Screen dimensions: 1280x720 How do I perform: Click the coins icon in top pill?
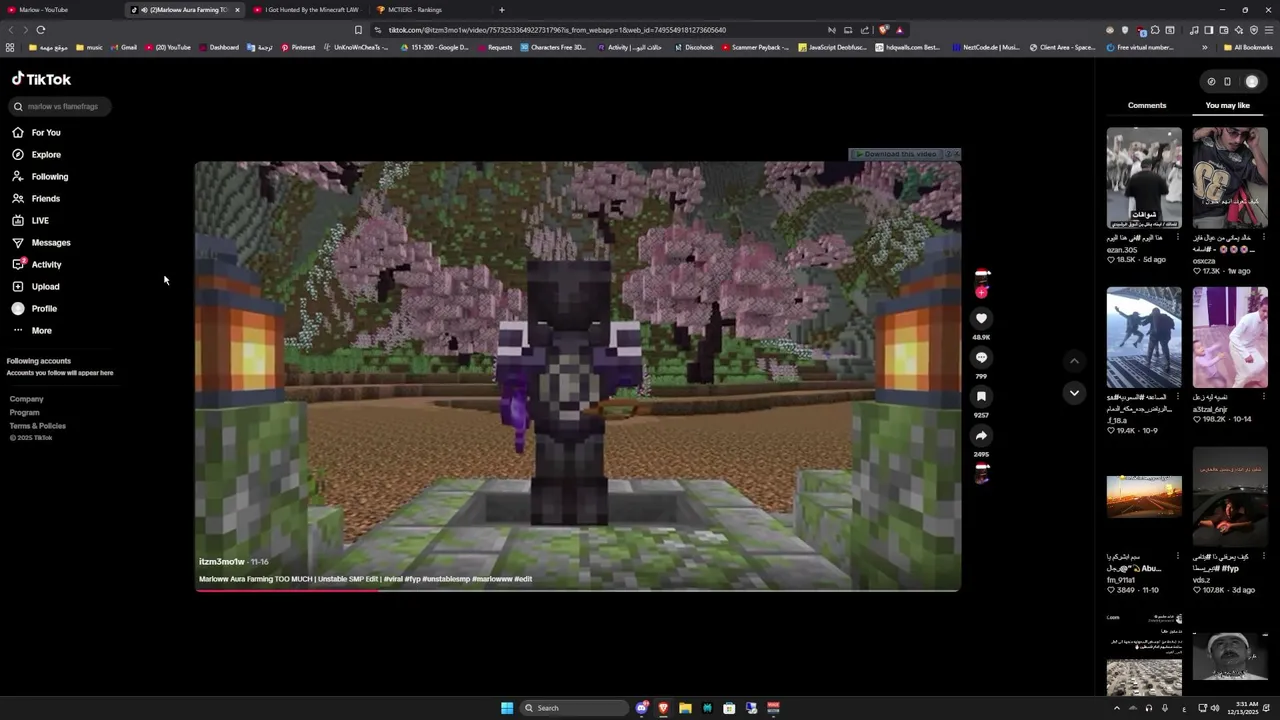(1211, 82)
